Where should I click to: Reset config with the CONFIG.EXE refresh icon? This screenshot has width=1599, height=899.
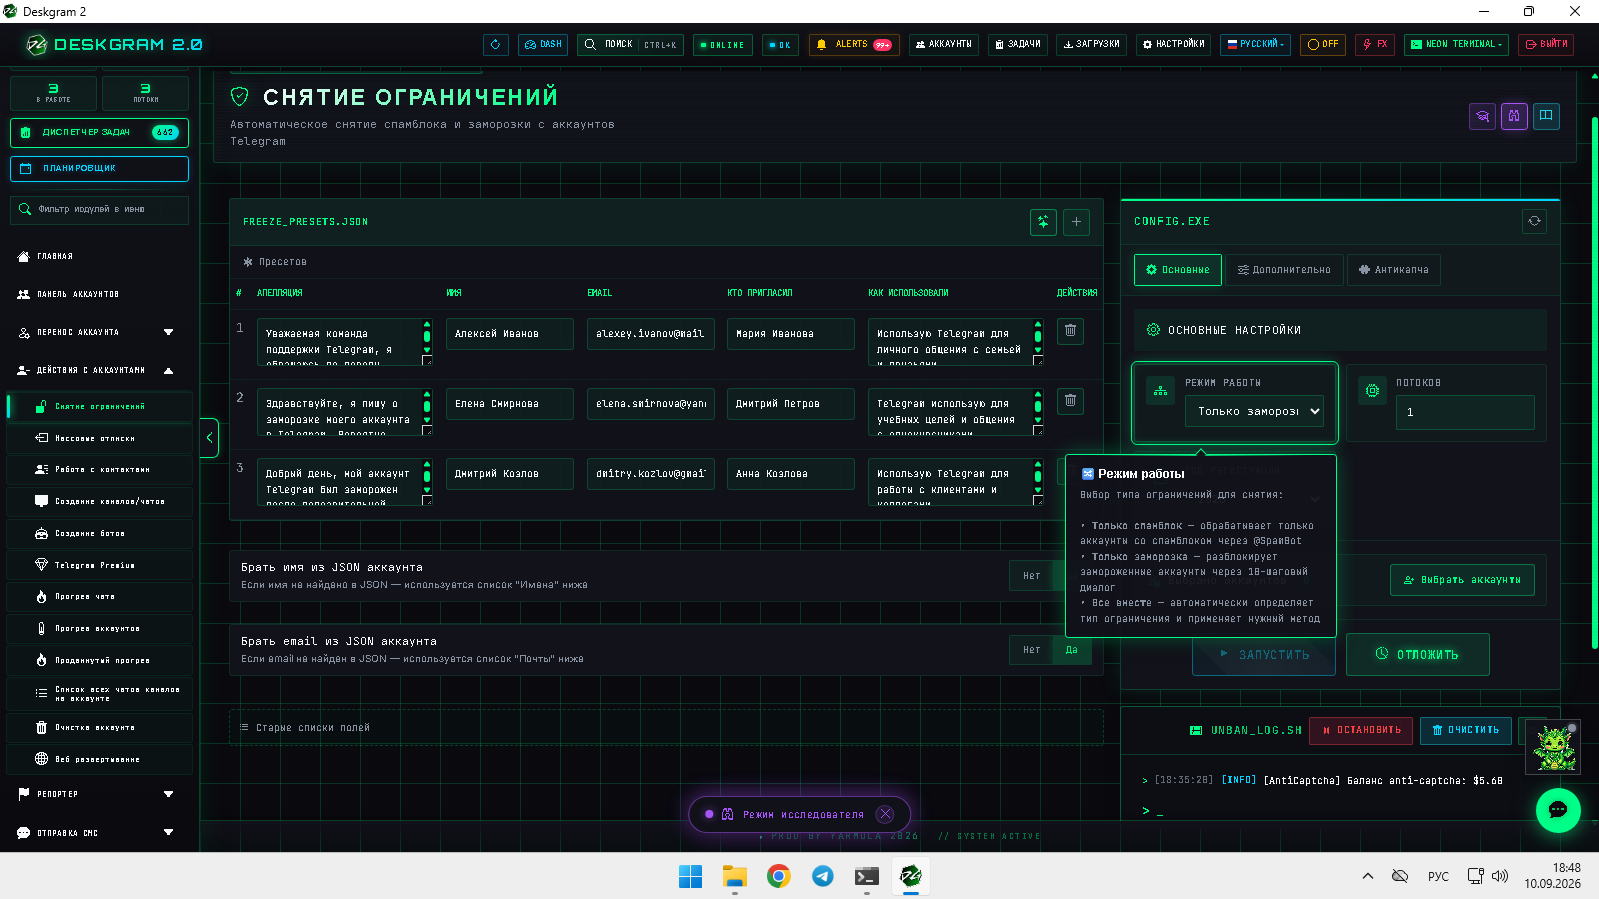[1534, 221]
